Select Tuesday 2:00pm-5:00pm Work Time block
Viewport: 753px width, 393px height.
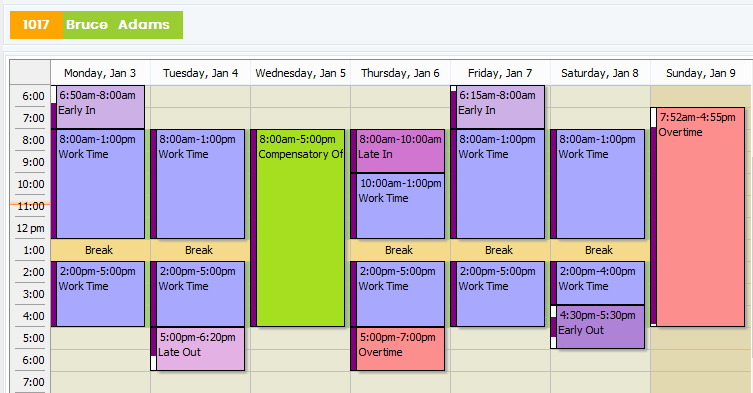(198, 294)
